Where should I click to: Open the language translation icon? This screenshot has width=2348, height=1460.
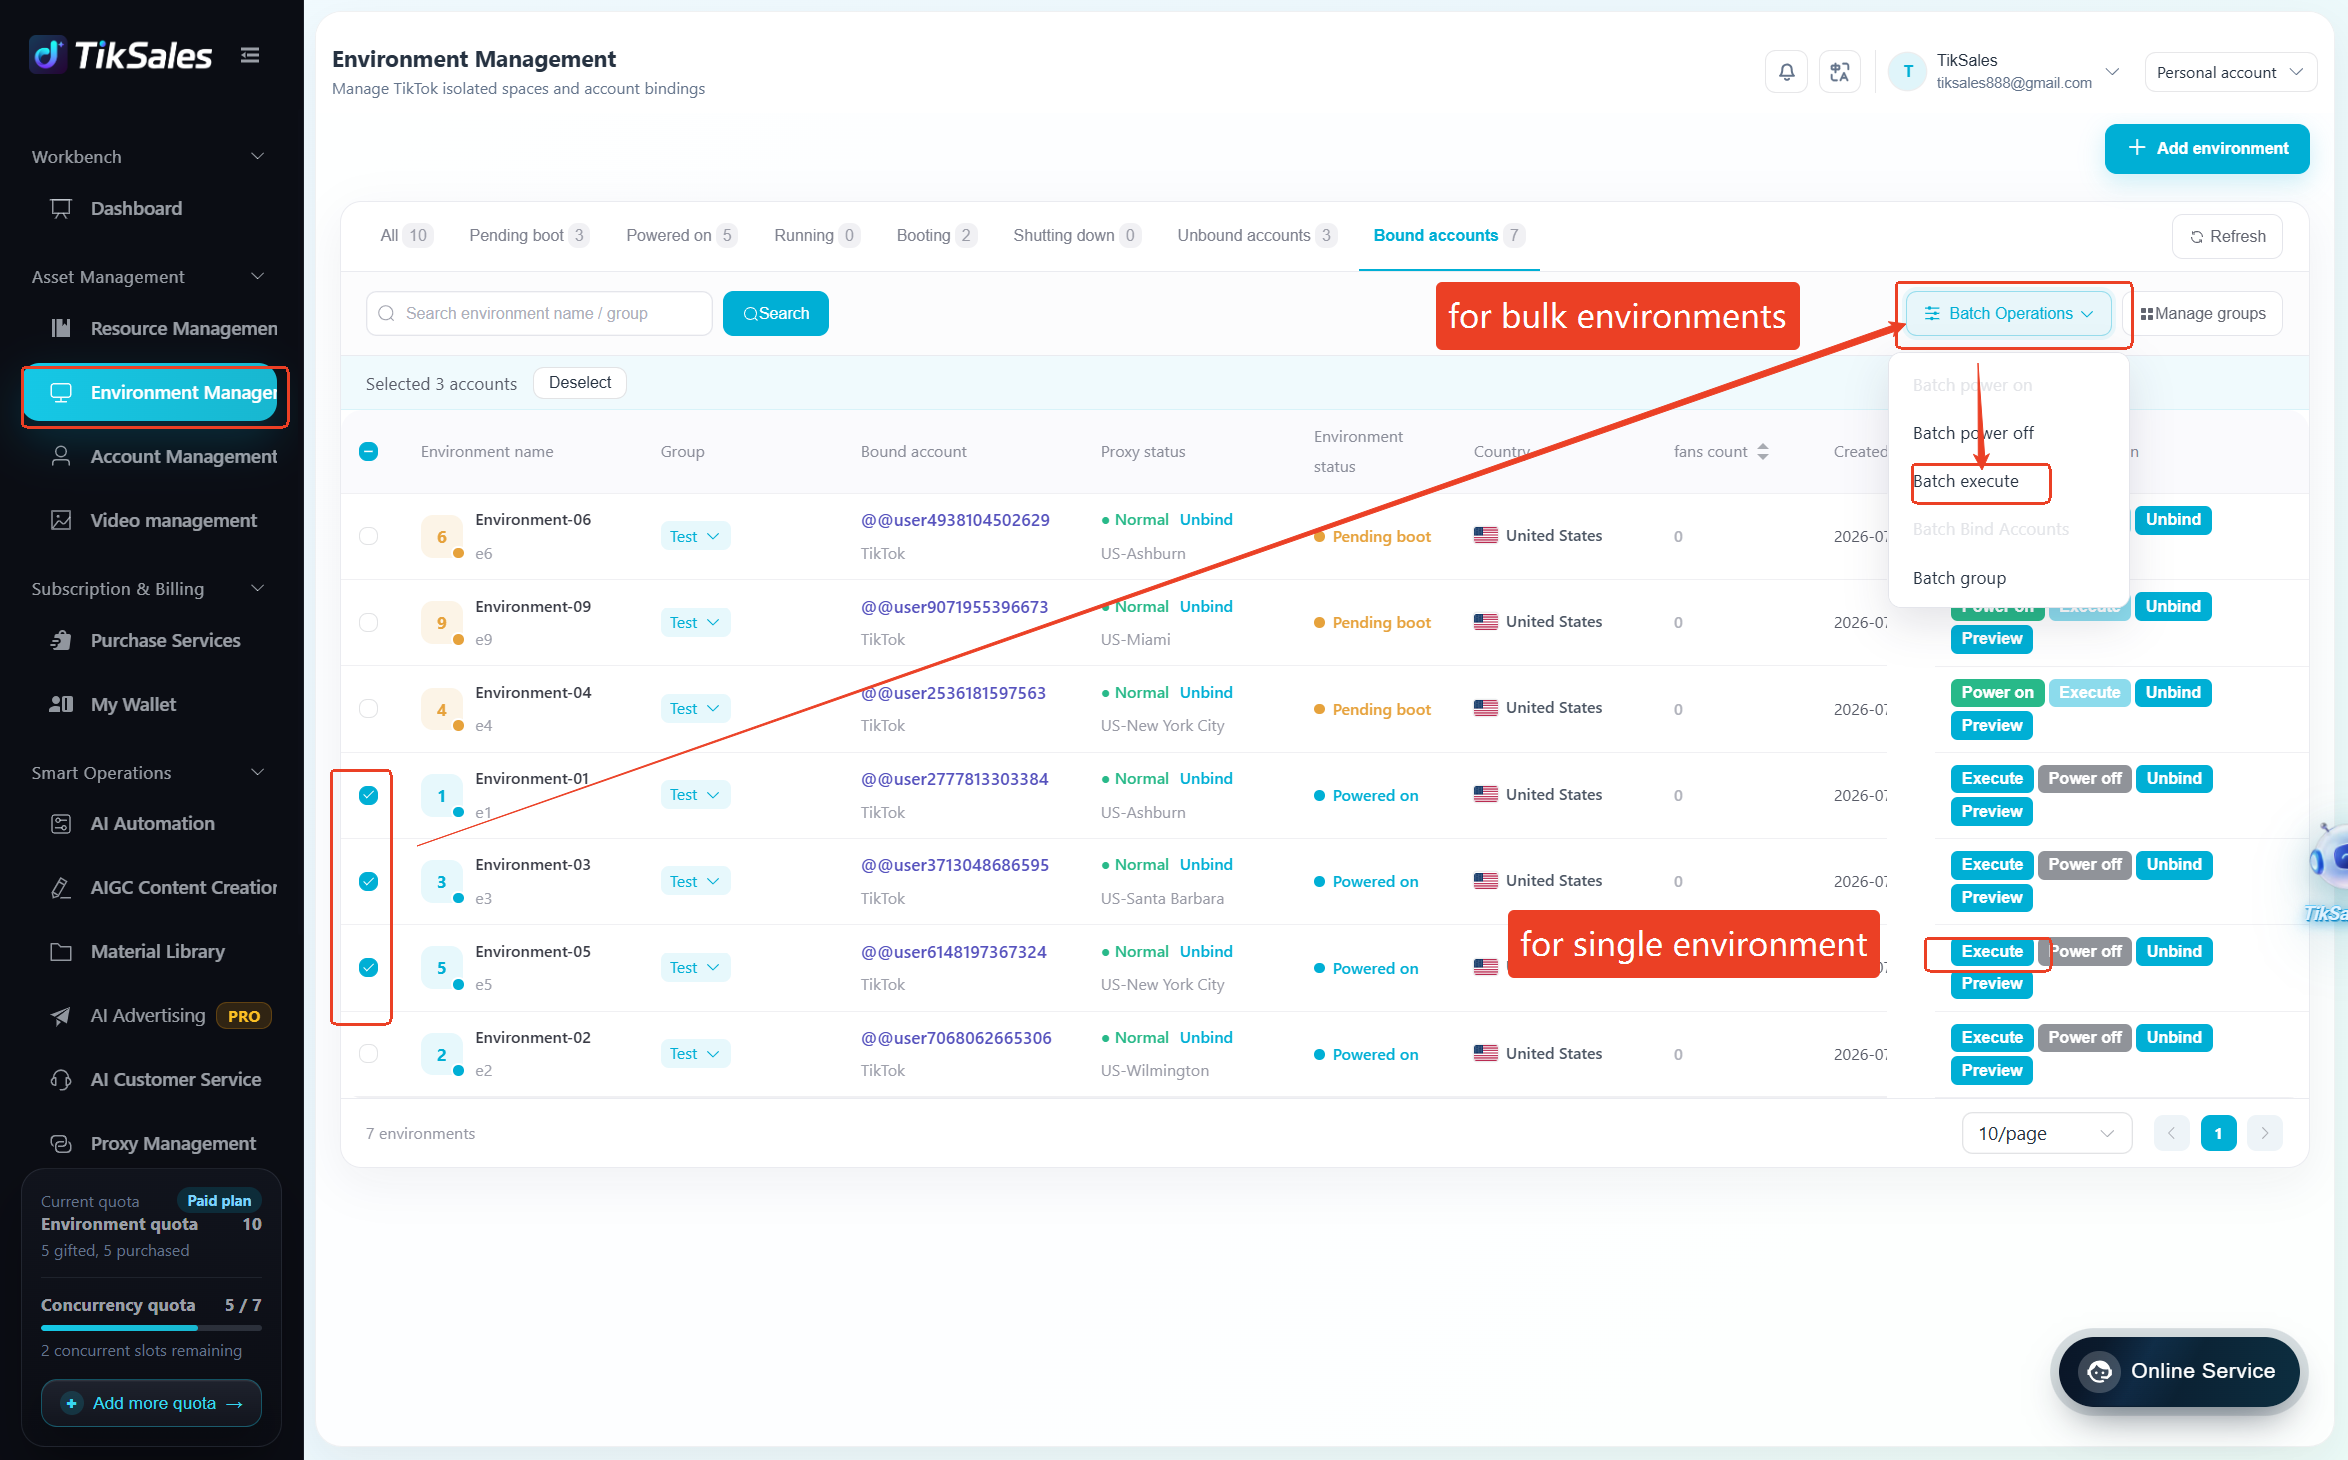coord(1839,72)
